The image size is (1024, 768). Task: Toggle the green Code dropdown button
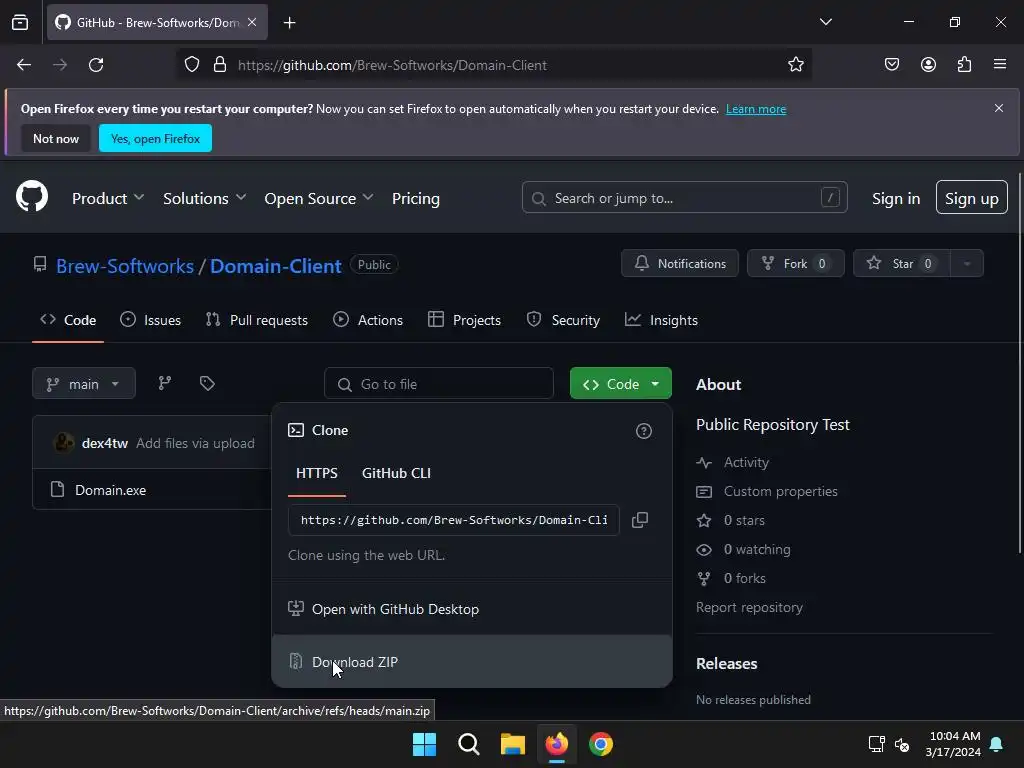(620, 383)
